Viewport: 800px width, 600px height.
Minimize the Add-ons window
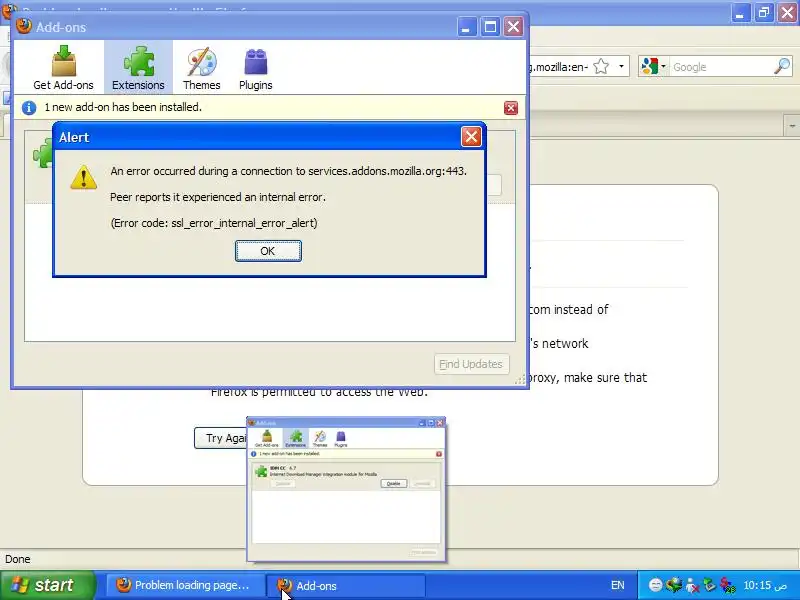click(x=466, y=27)
